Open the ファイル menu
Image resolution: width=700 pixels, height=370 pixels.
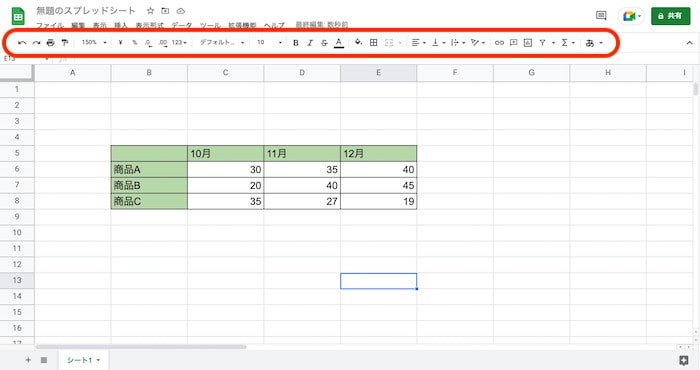[50, 25]
